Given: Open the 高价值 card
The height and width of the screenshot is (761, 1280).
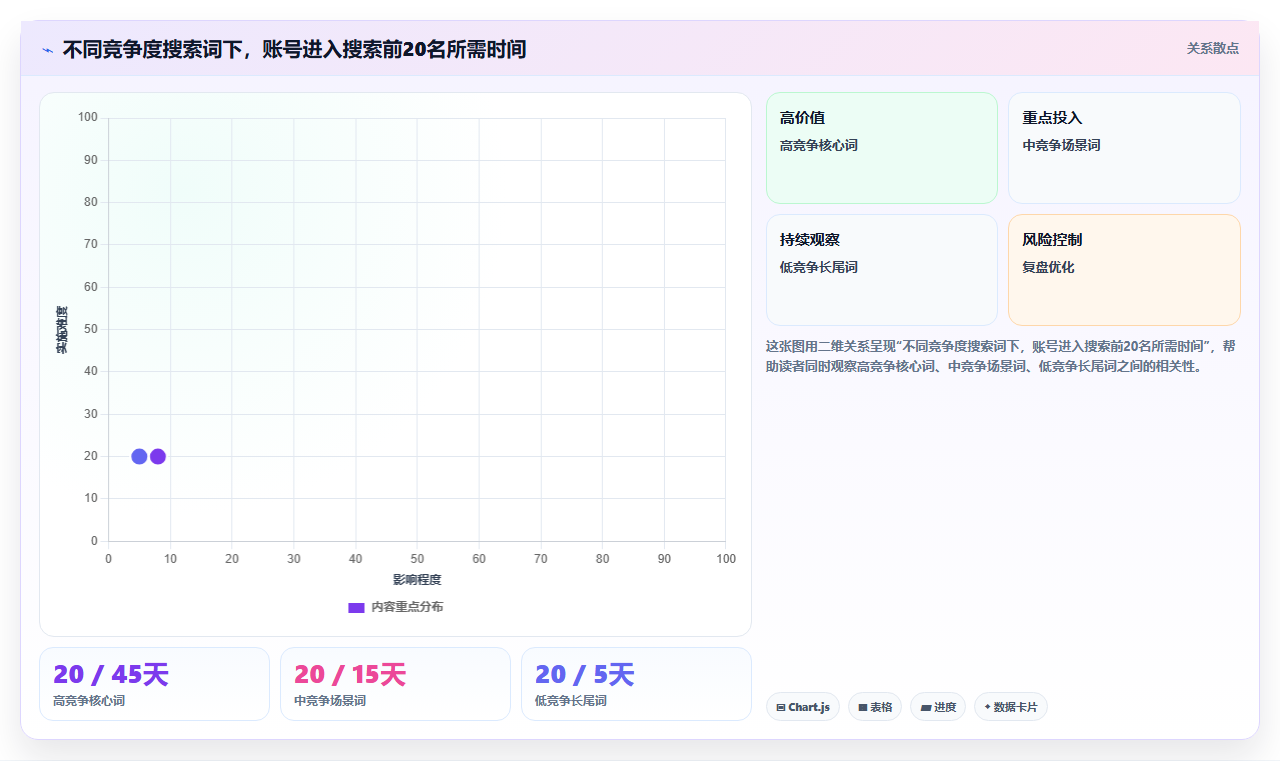Looking at the screenshot, I should [882, 148].
